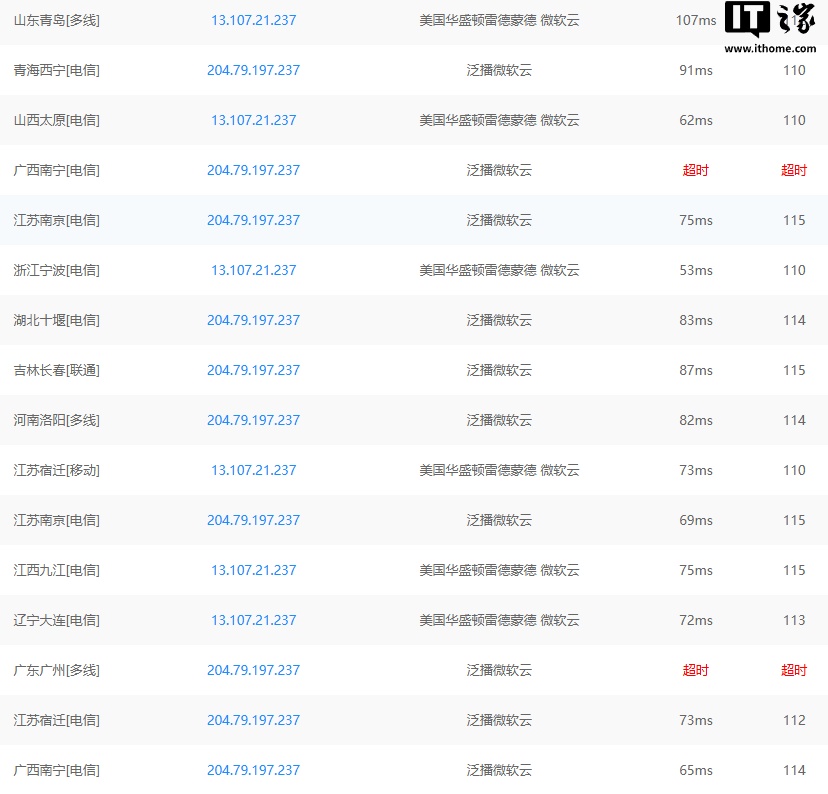Click IP 204.79.197.237 in 江苏宿迁[电信] row
This screenshot has width=828, height=794.
pos(253,720)
